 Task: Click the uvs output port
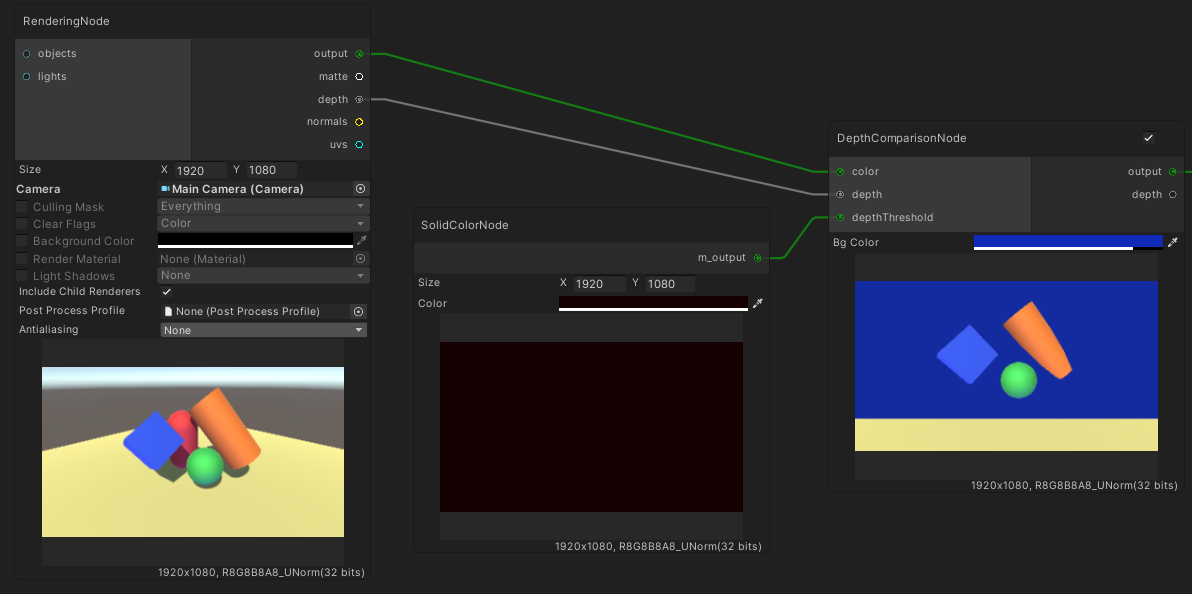[359, 145]
